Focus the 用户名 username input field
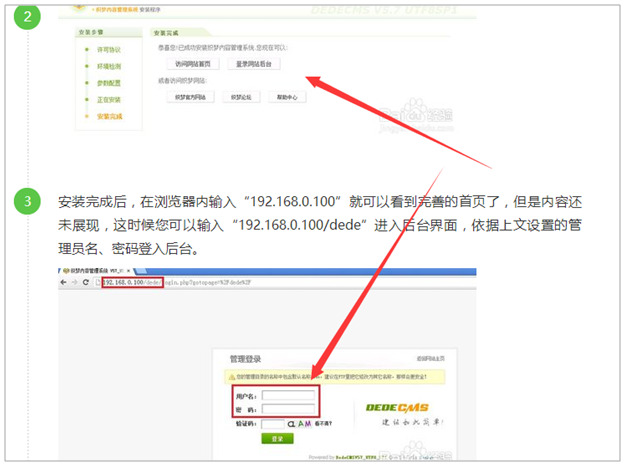624x466 pixels. (290, 396)
